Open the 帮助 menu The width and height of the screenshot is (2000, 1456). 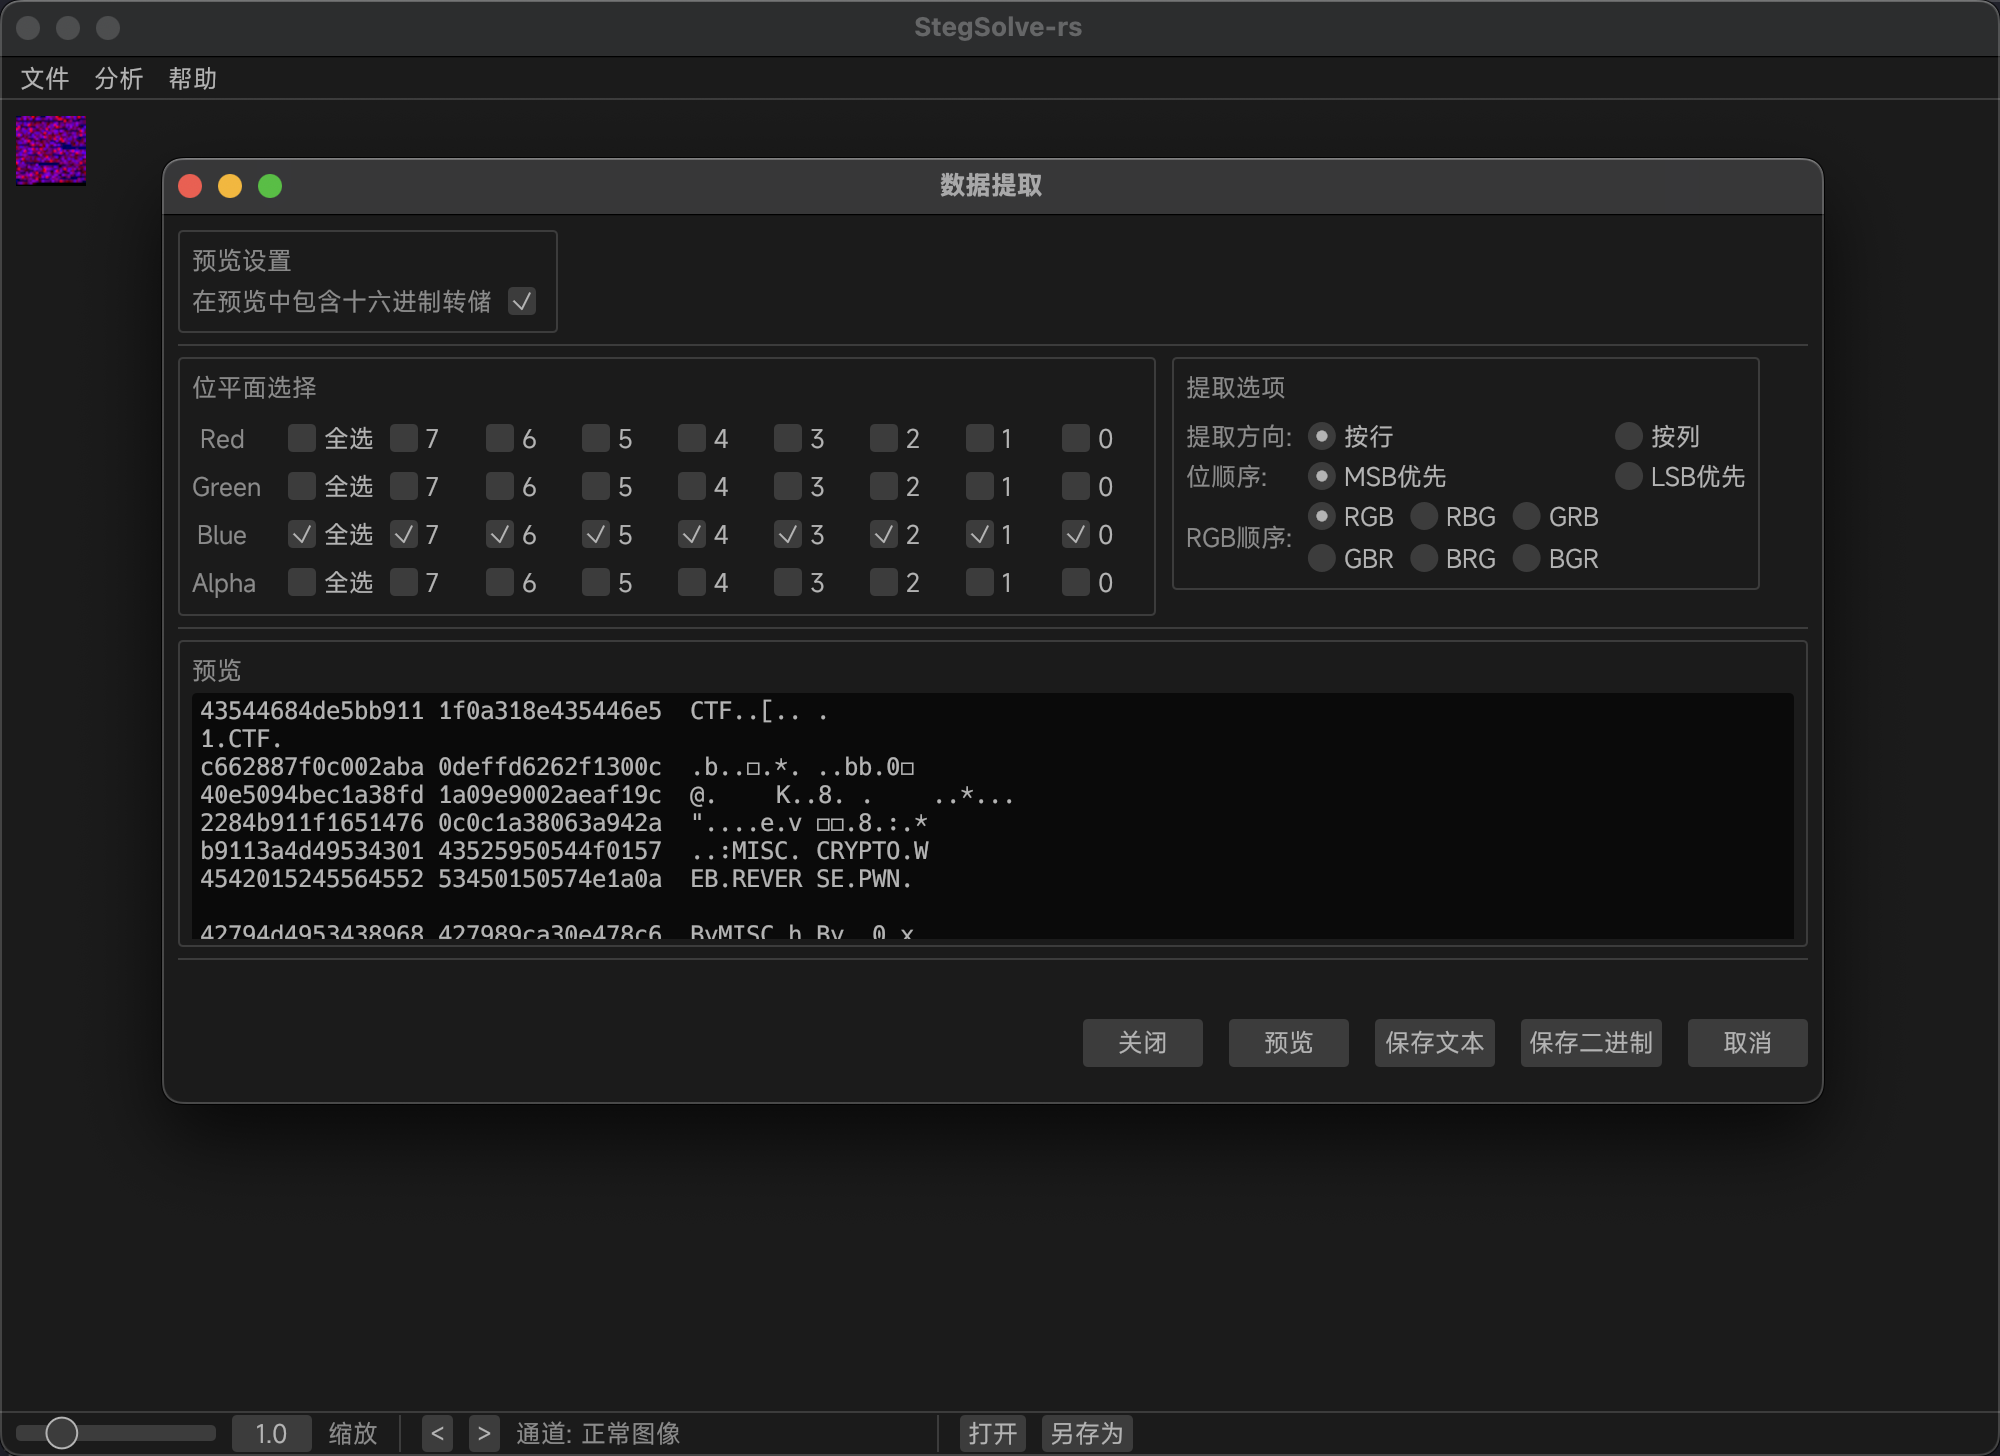(193, 78)
